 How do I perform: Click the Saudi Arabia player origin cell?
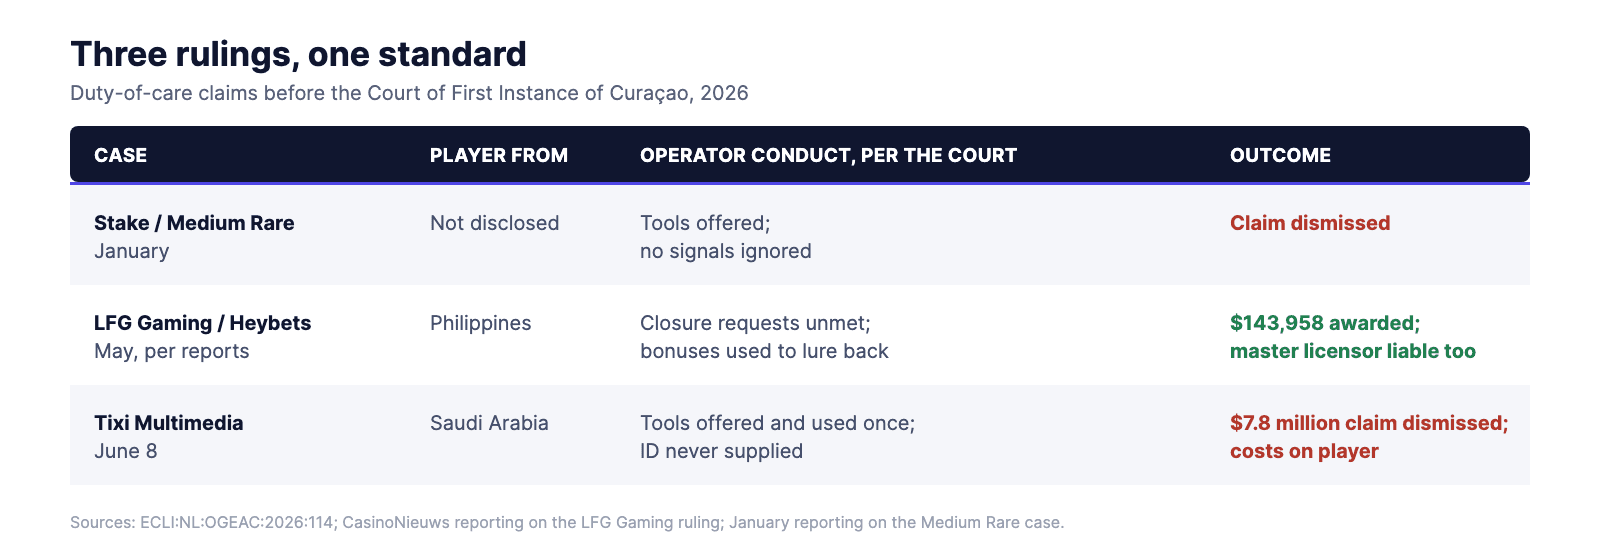(489, 423)
